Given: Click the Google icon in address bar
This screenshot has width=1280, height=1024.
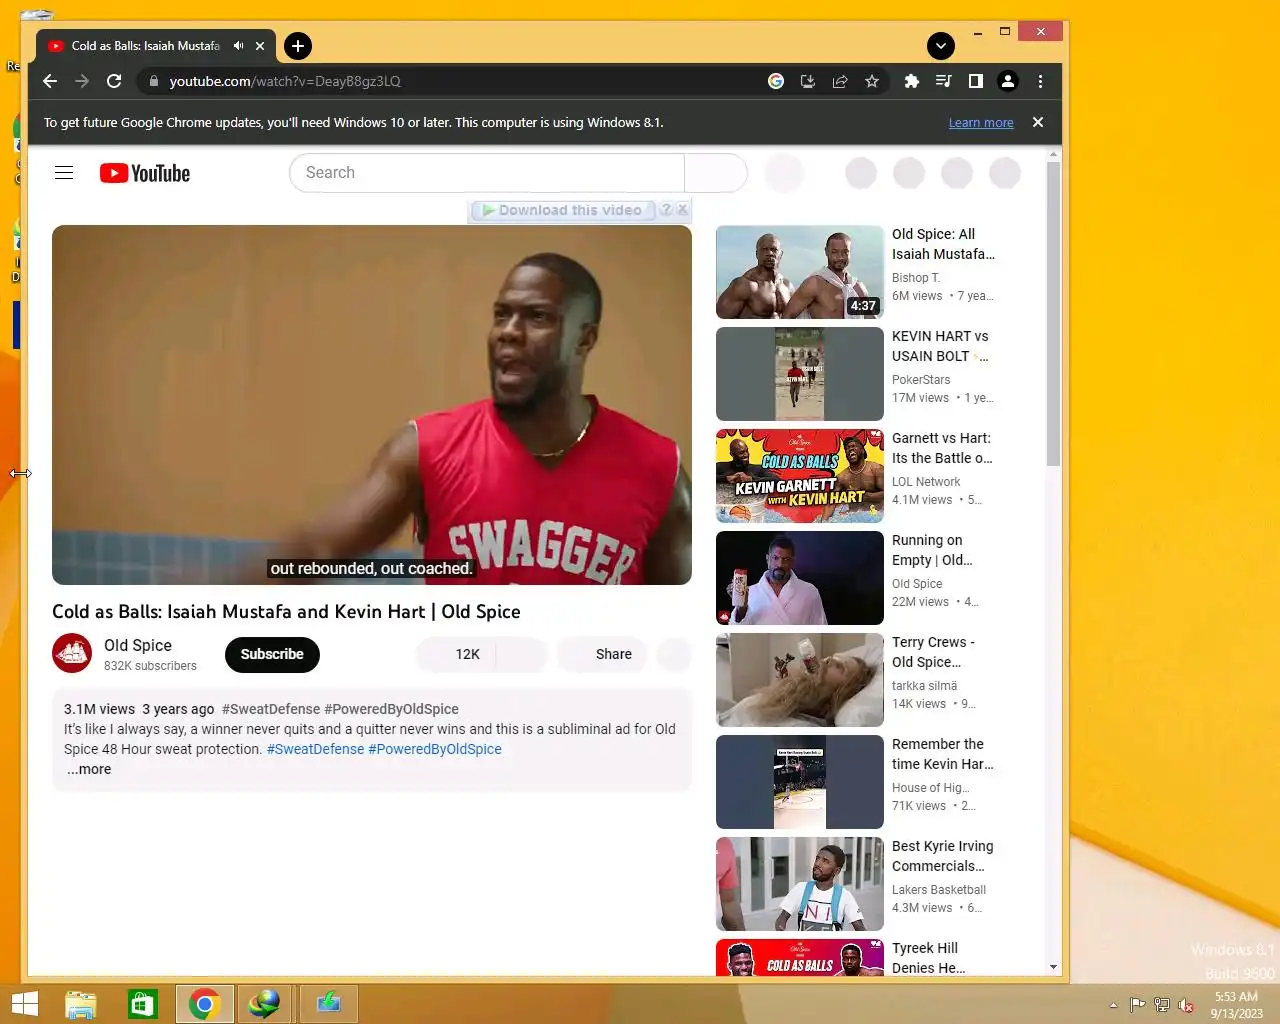Looking at the screenshot, I should (776, 81).
